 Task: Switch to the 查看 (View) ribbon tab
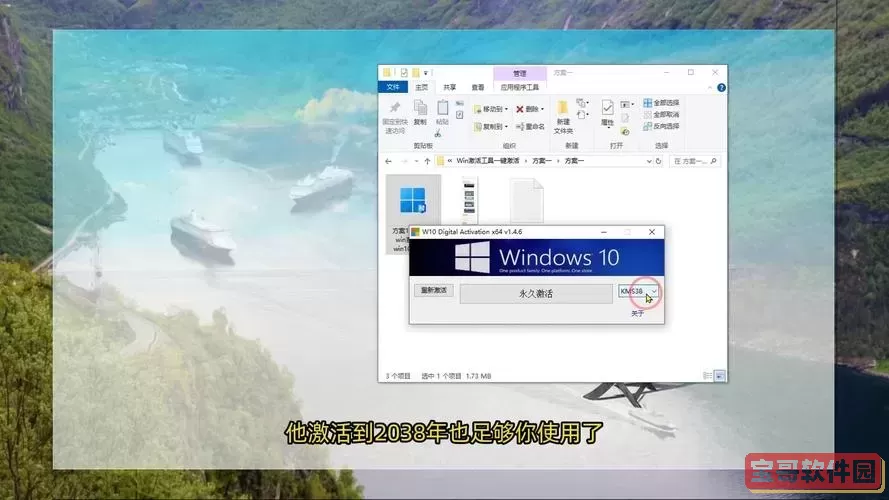click(x=478, y=87)
